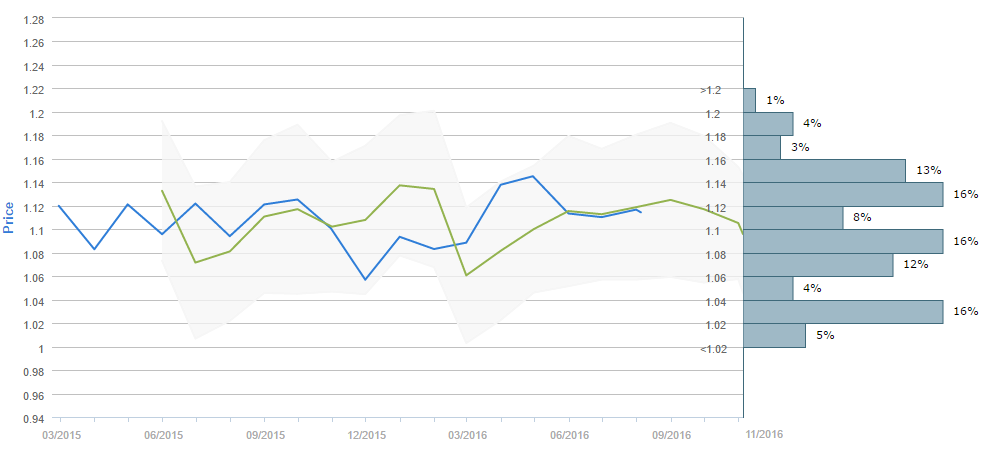Click the 06/2016 date label

[569, 435]
